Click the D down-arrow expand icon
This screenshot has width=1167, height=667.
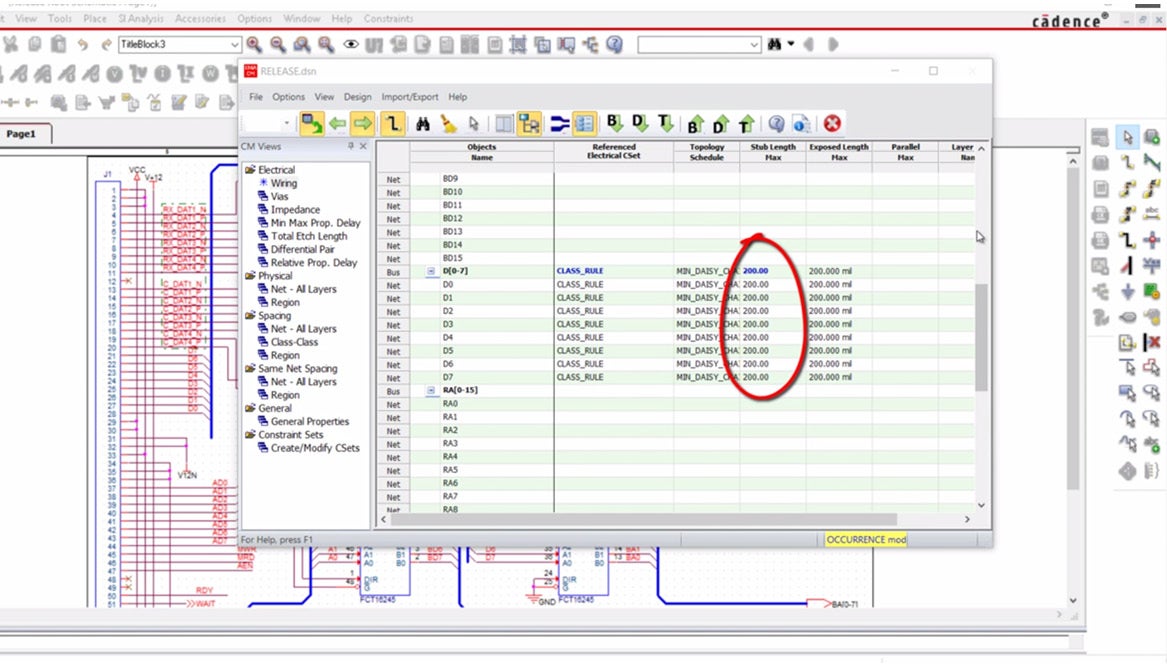coord(640,124)
